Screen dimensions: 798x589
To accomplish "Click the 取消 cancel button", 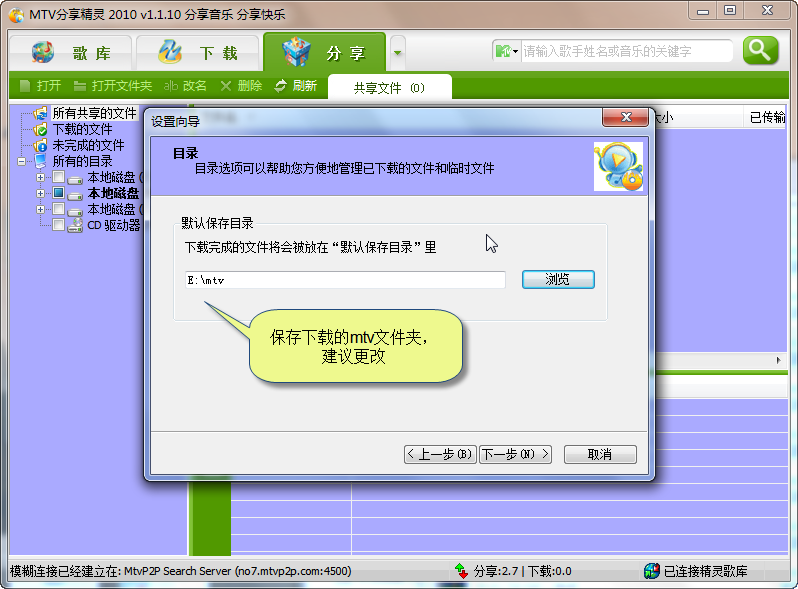I will click(600, 454).
